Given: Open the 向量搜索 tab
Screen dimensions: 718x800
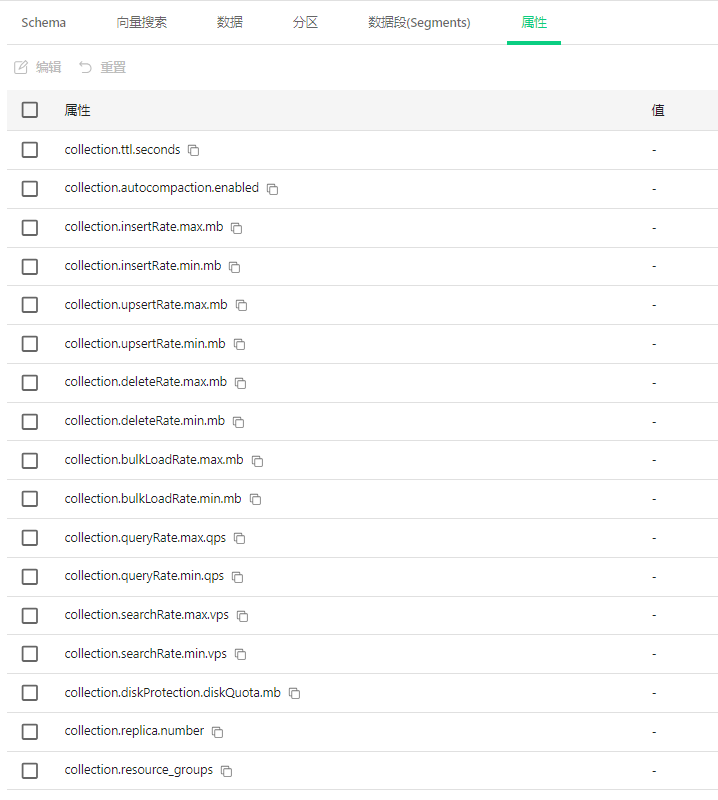Looking at the screenshot, I should click(141, 23).
